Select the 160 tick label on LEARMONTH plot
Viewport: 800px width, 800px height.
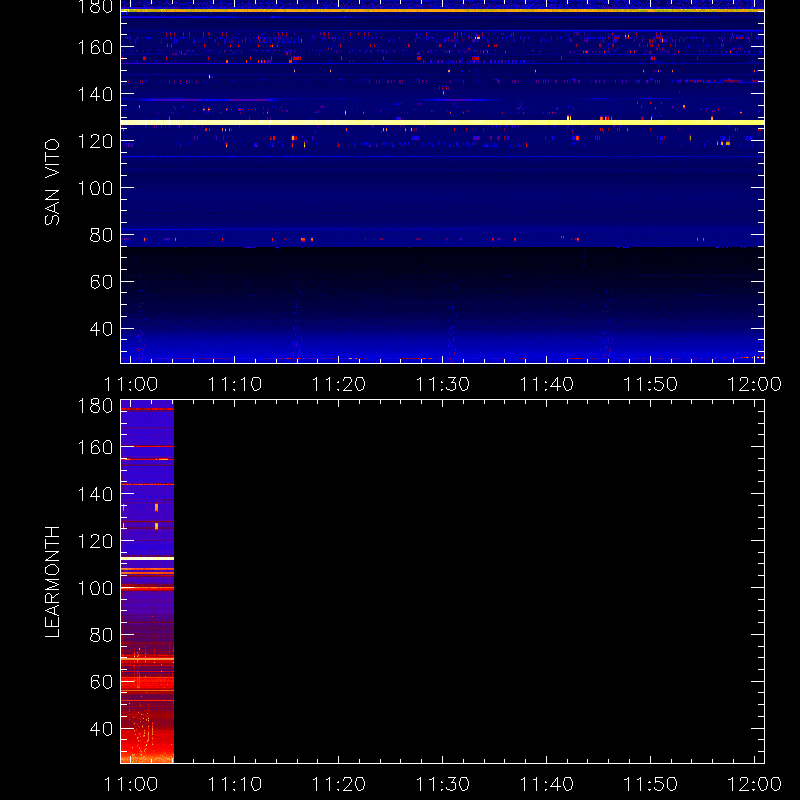click(95, 447)
